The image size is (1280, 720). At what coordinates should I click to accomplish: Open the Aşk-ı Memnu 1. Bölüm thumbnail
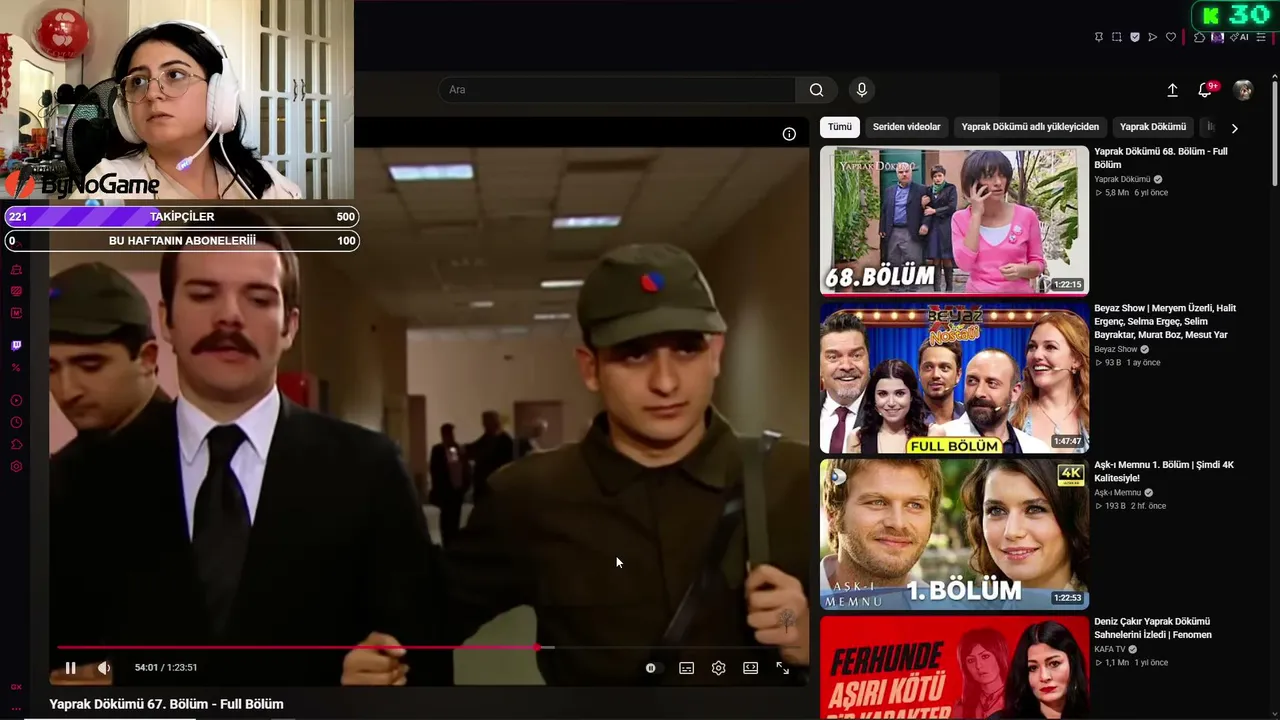tap(954, 535)
